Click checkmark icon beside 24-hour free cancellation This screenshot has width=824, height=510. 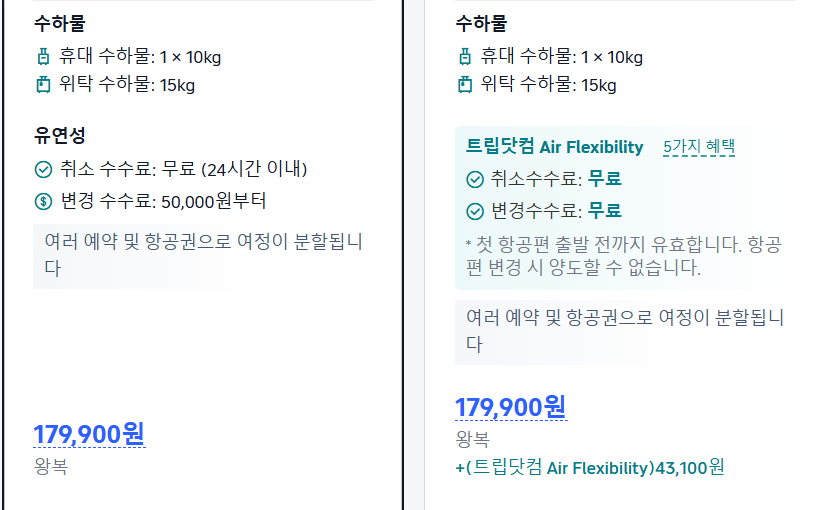[44, 169]
